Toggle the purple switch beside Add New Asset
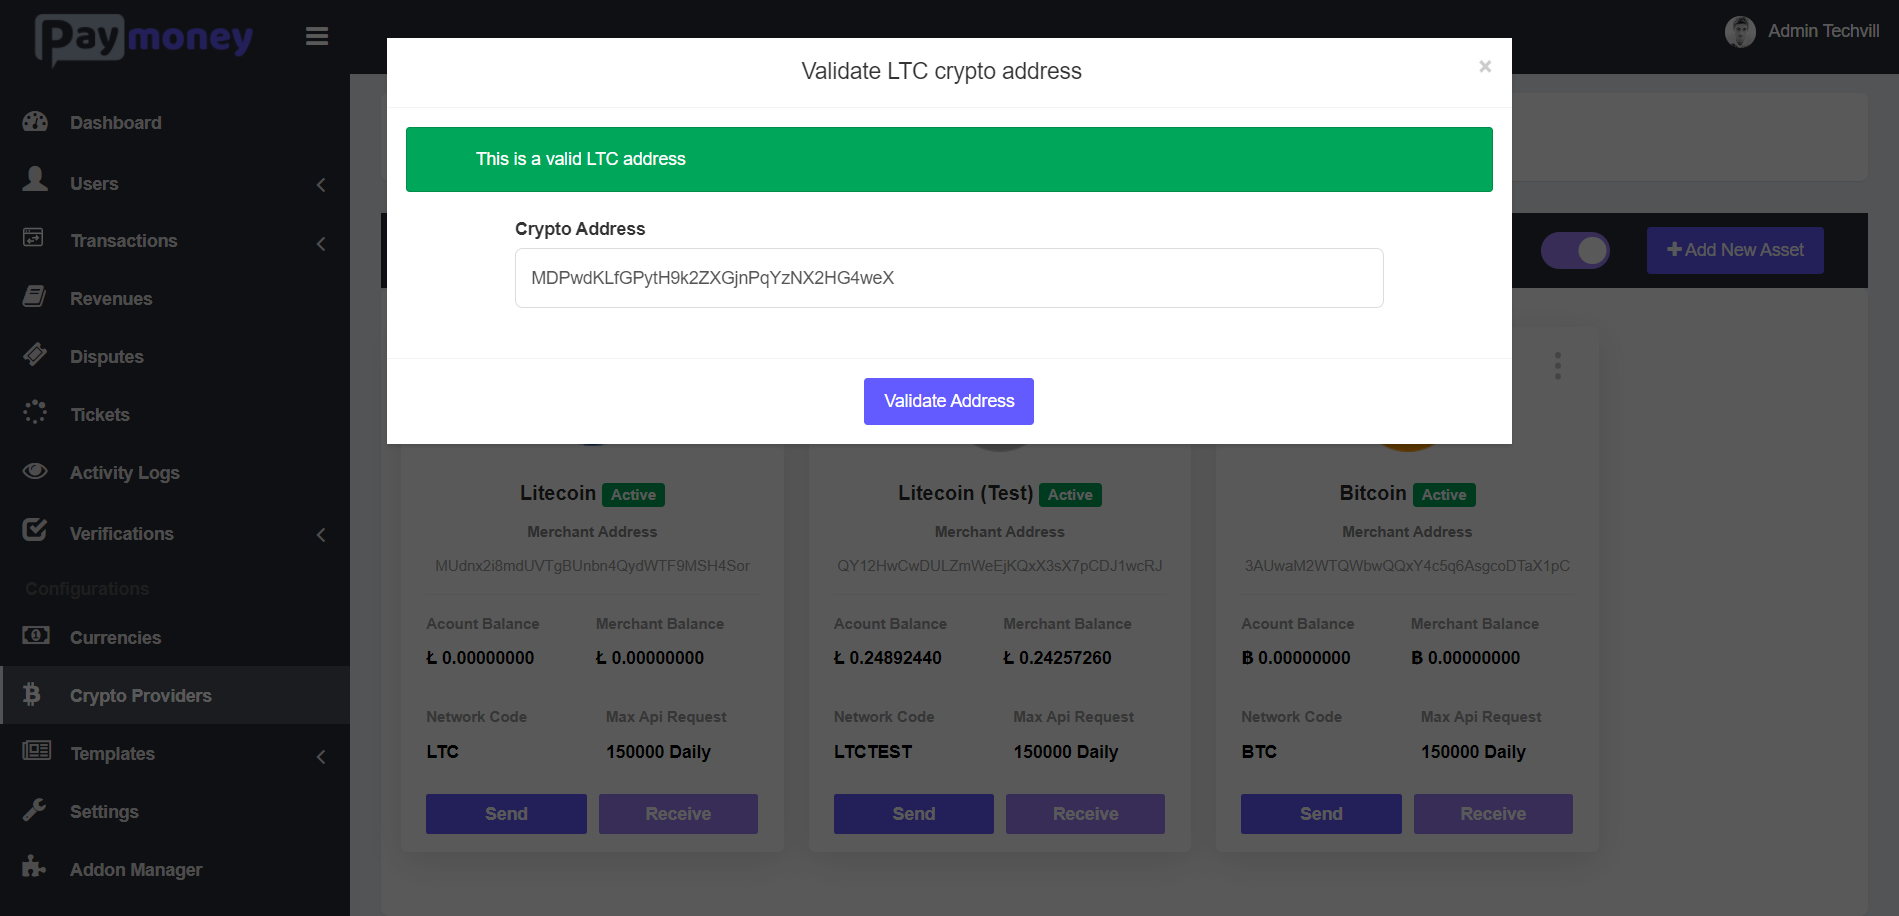 coord(1575,250)
